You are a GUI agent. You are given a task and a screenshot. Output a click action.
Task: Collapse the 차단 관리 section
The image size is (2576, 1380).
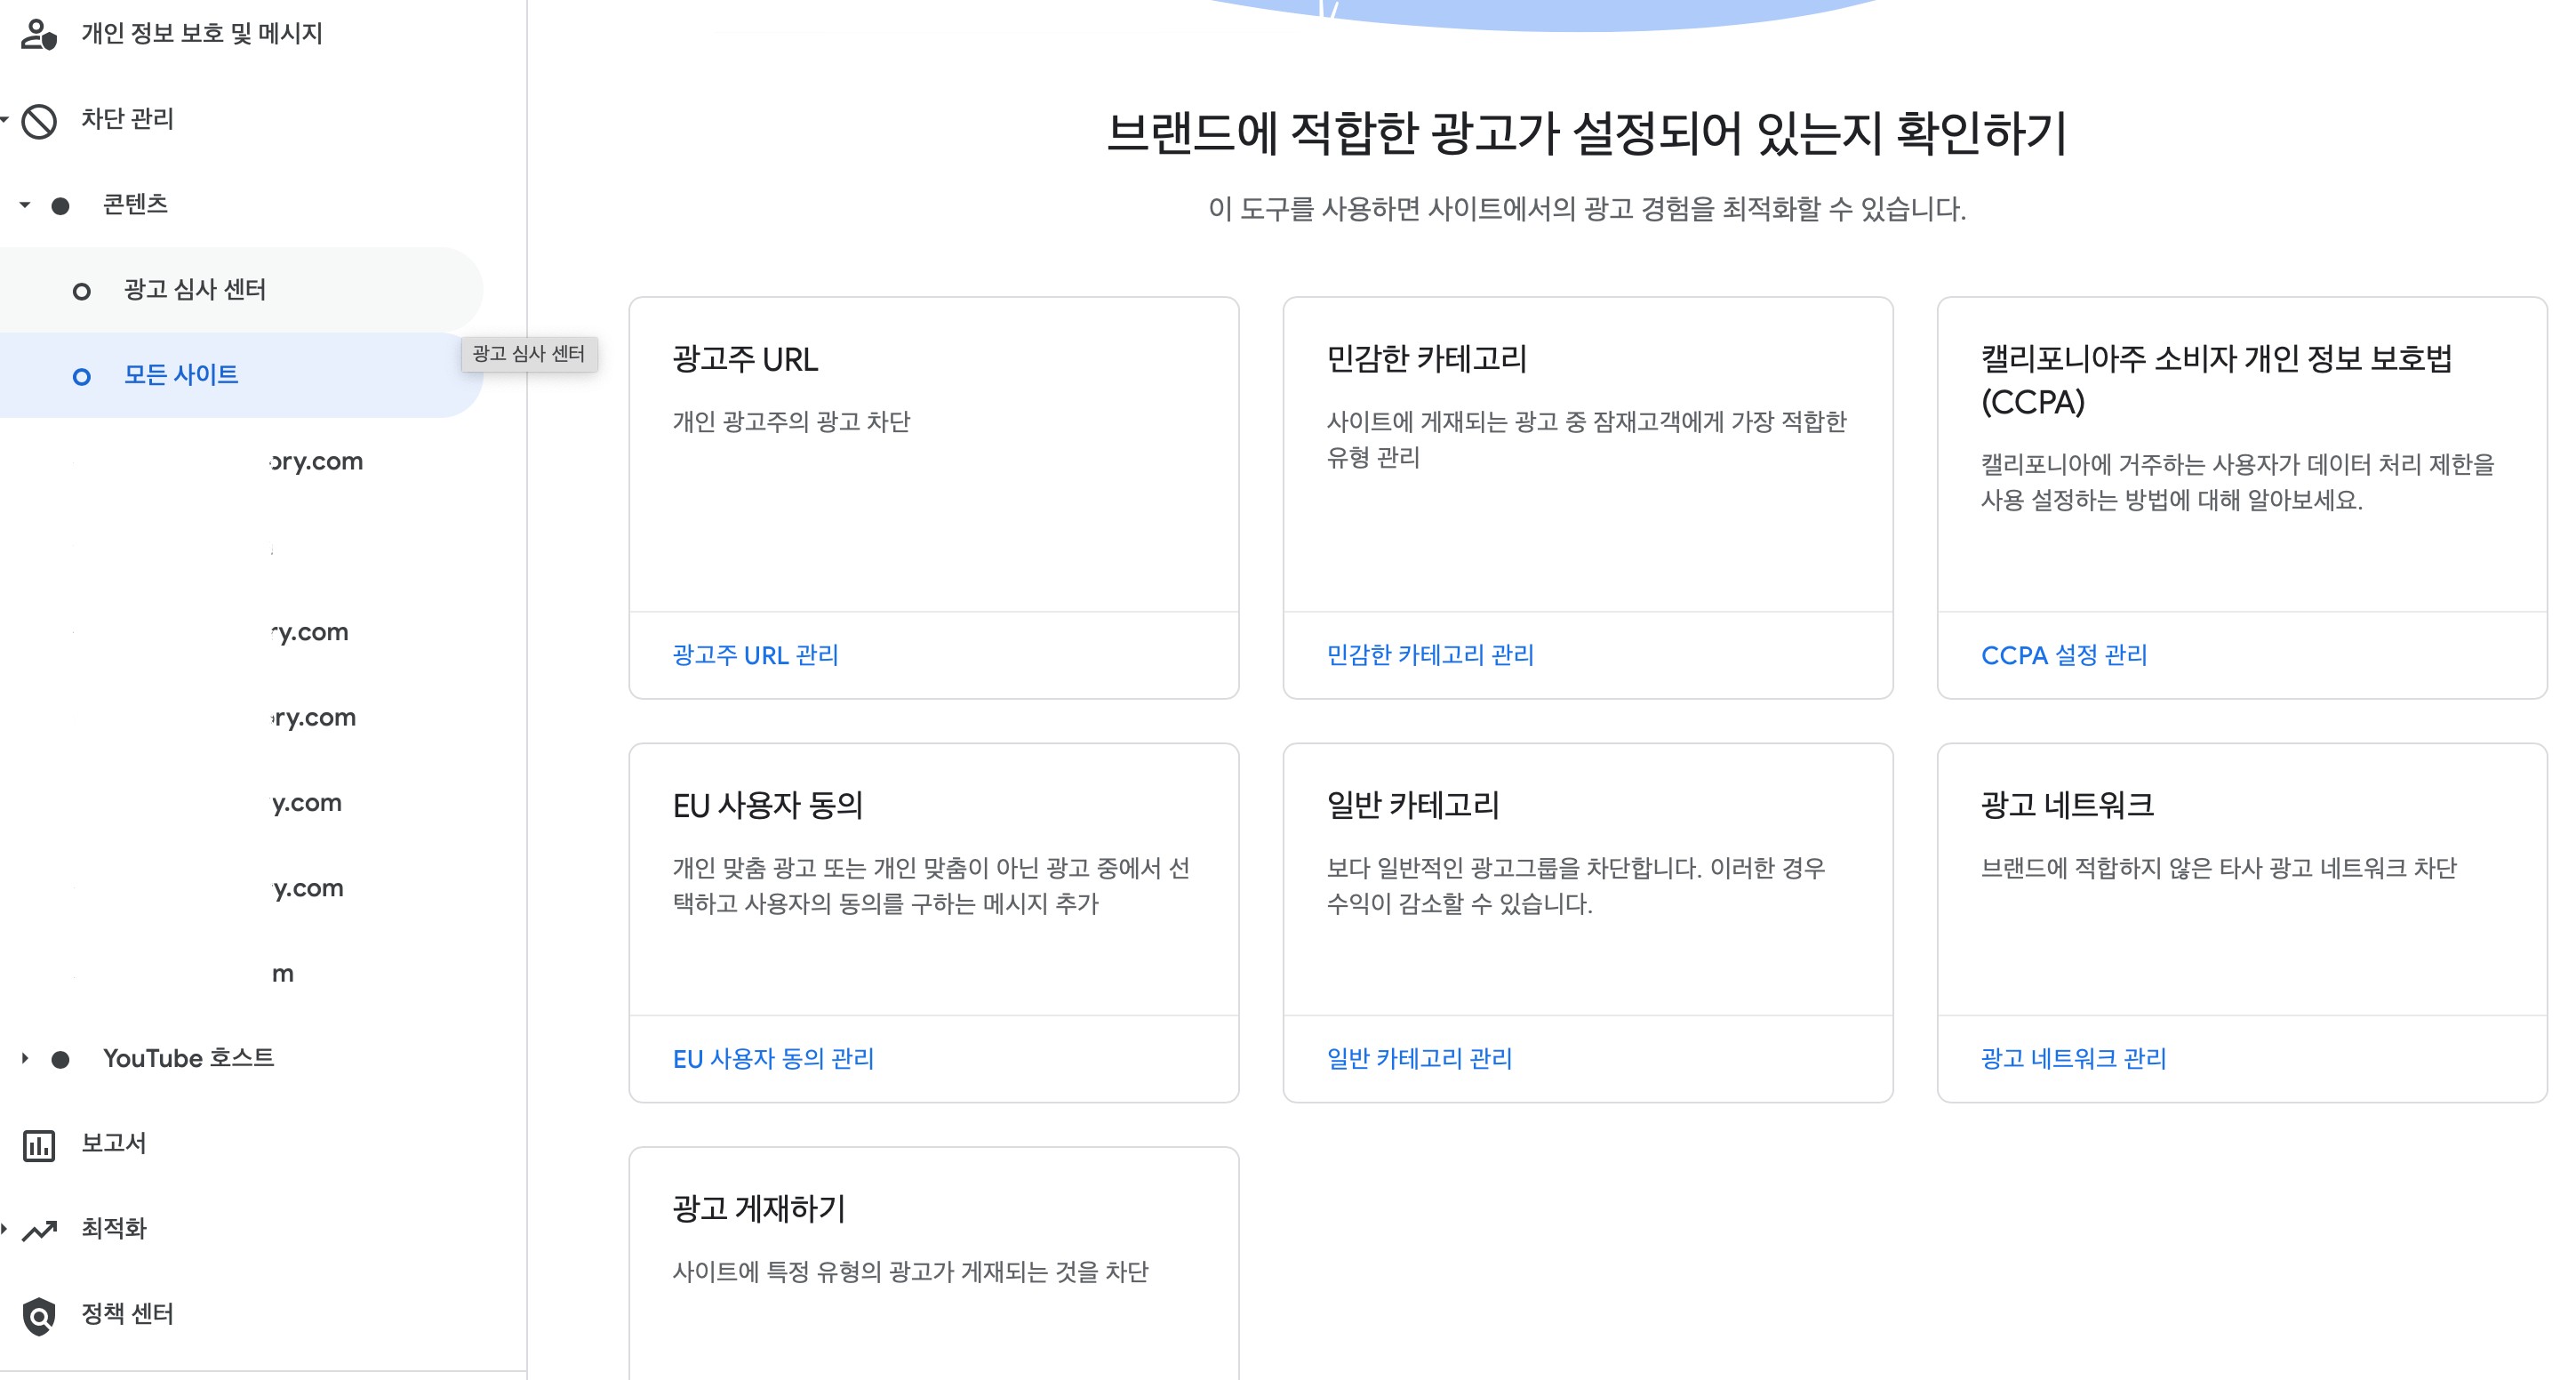point(4,120)
